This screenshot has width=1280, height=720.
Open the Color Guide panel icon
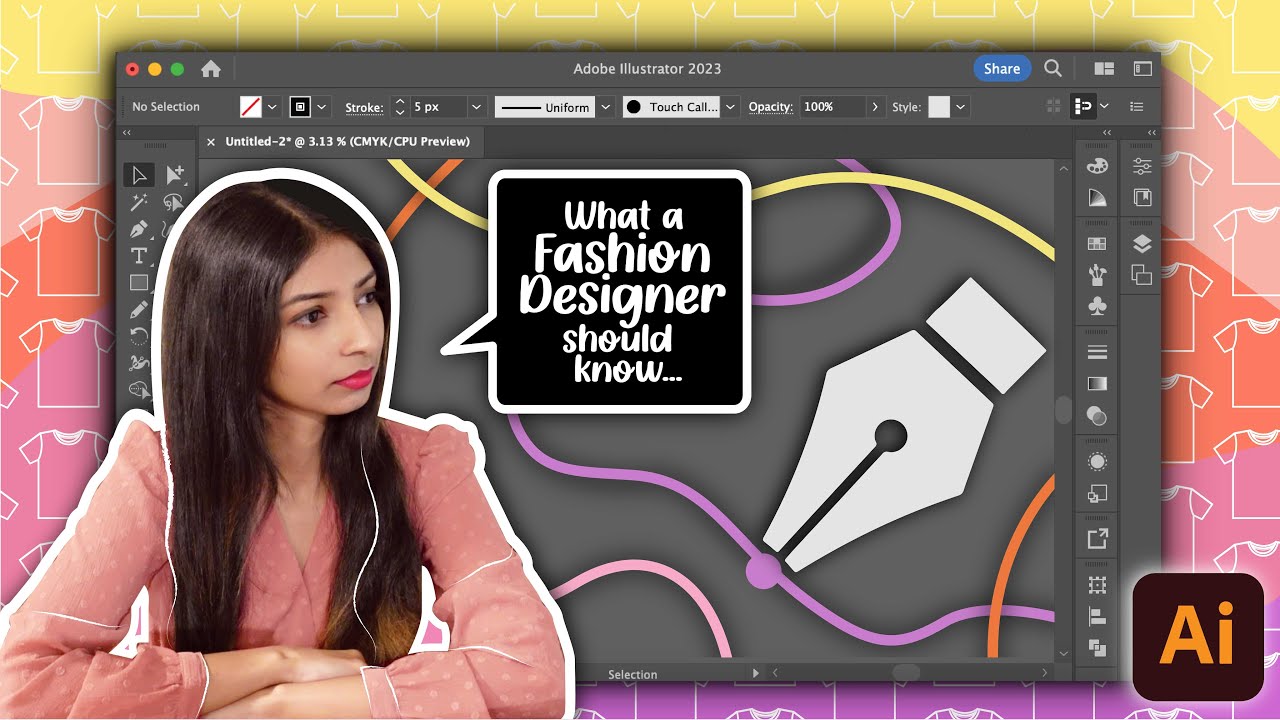click(x=1097, y=198)
